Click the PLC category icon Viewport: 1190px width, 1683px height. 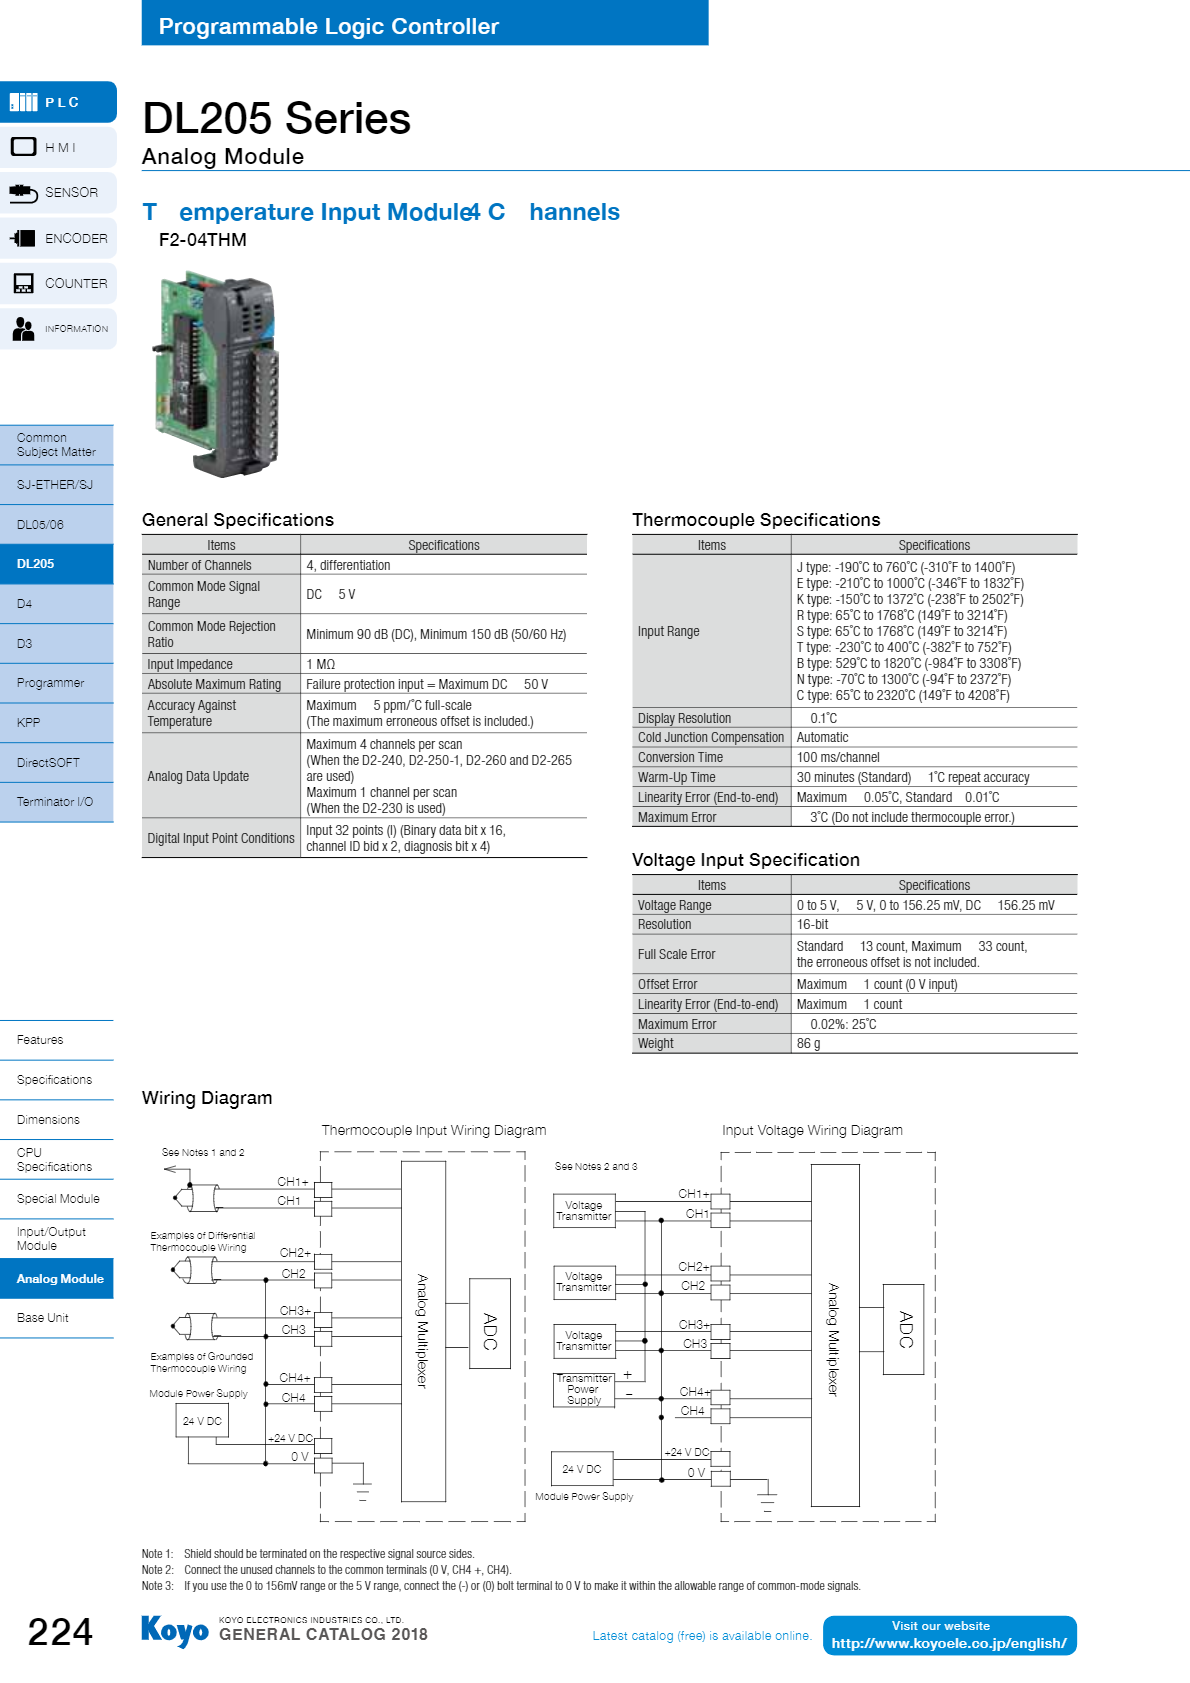[23, 102]
